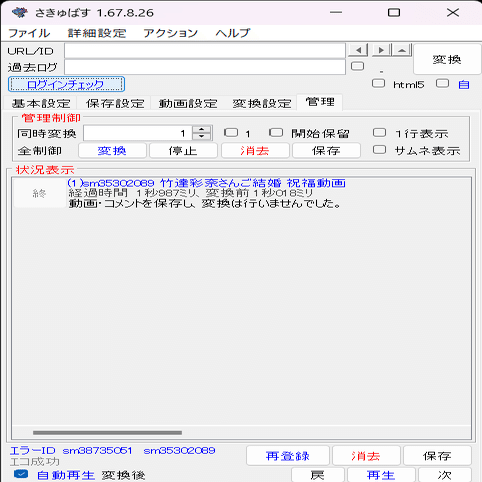The width and height of the screenshot is (482, 482).
Task: Click the 再生 play button
Action: pyautogui.click(x=381, y=475)
